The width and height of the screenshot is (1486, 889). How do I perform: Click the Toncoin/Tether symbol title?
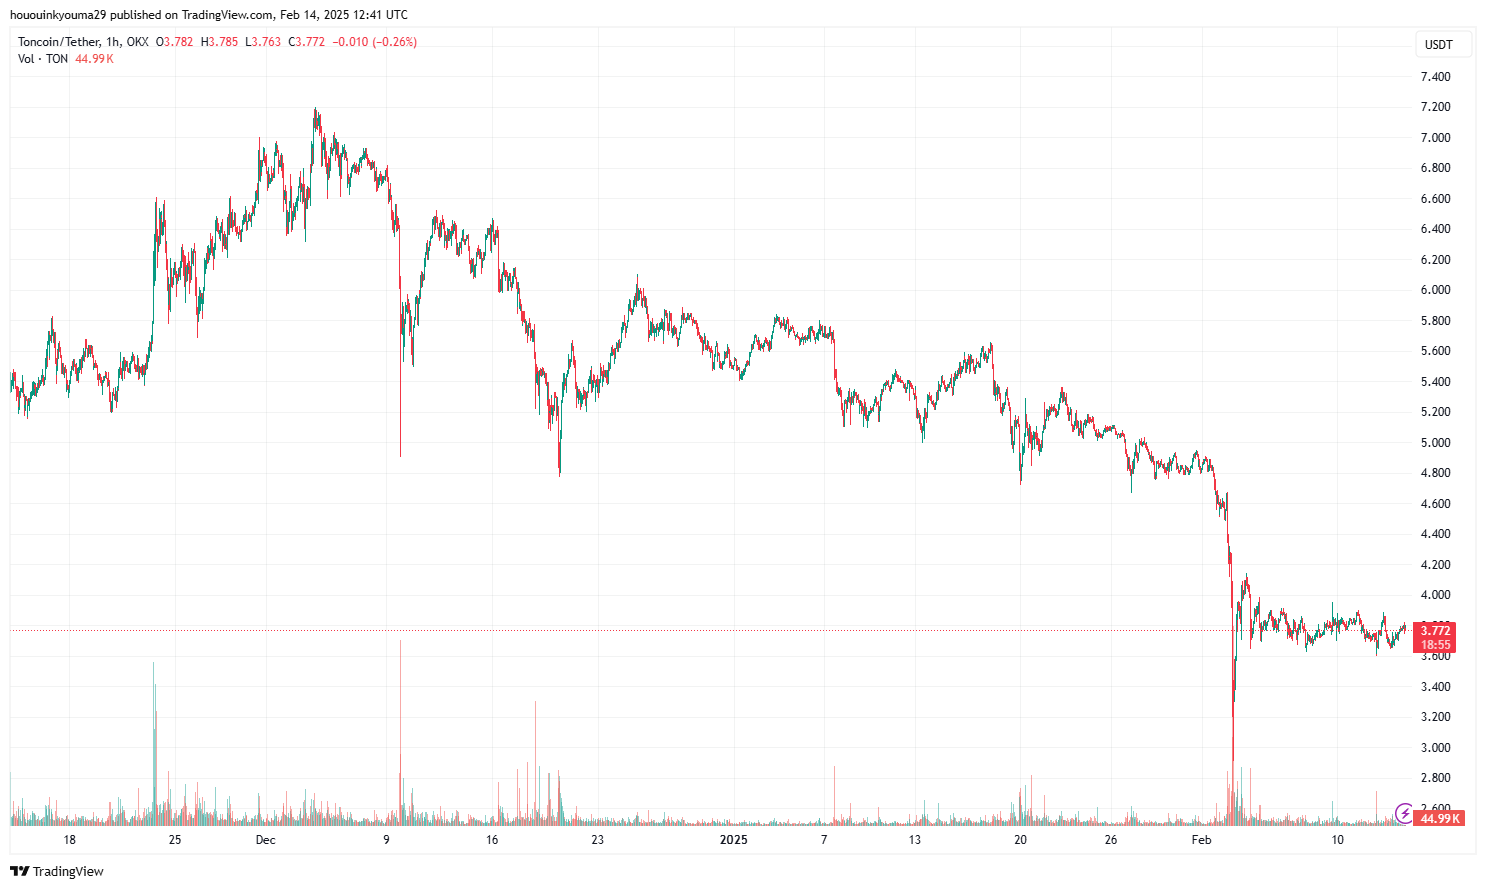[x=59, y=42]
